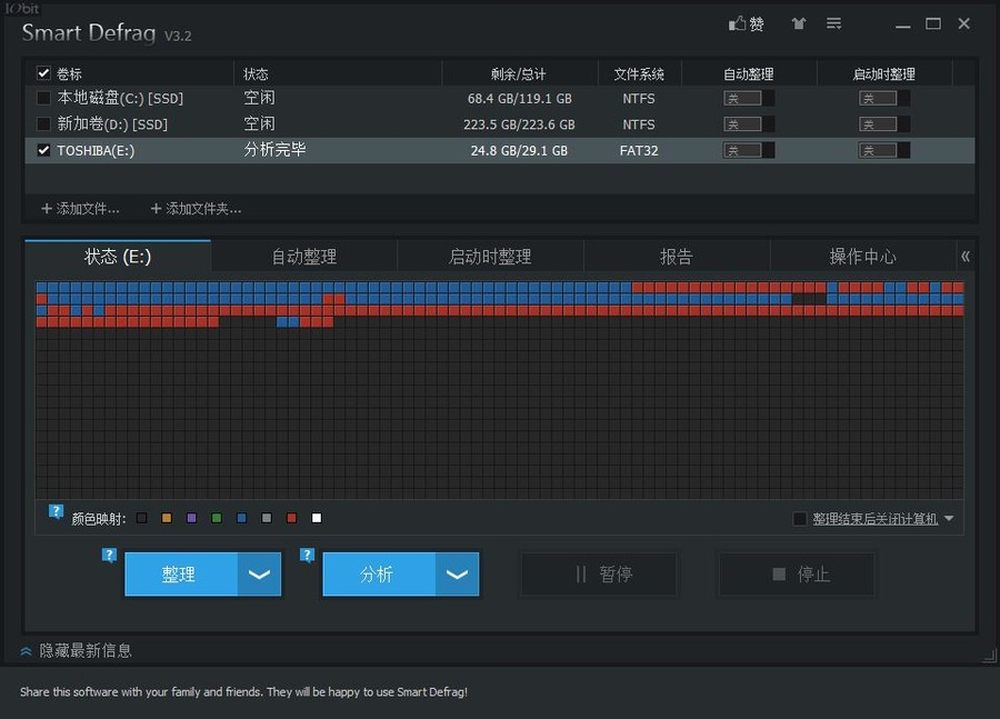Click the thumbs-up like icon
The height and width of the screenshot is (719, 1000).
tap(737, 24)
